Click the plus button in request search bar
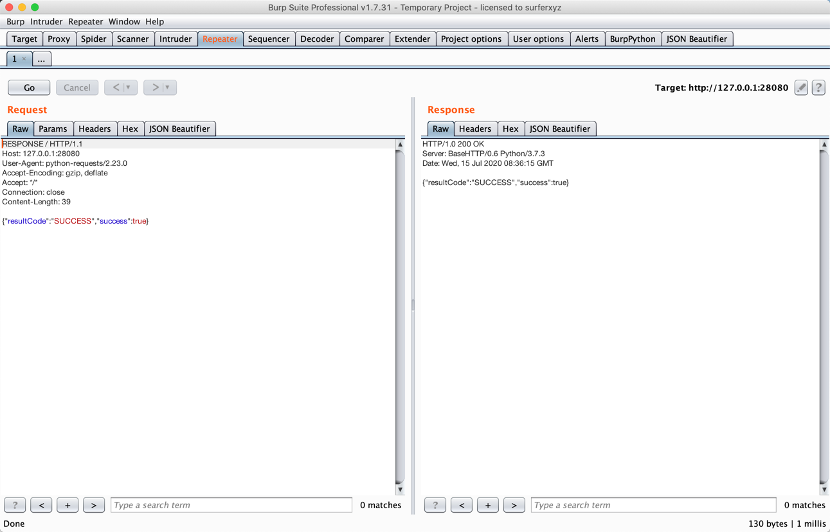Viewport: 830px width, 532px height. pyautogui.click(x=67, y=505)
